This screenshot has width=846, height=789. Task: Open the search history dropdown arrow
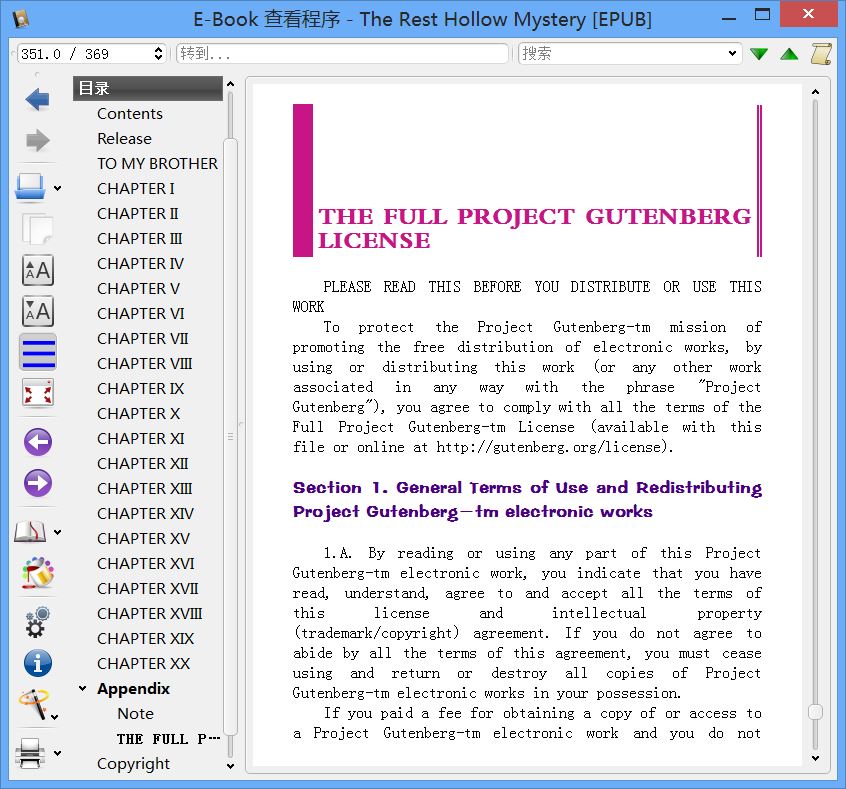click(x=732, y=53)
